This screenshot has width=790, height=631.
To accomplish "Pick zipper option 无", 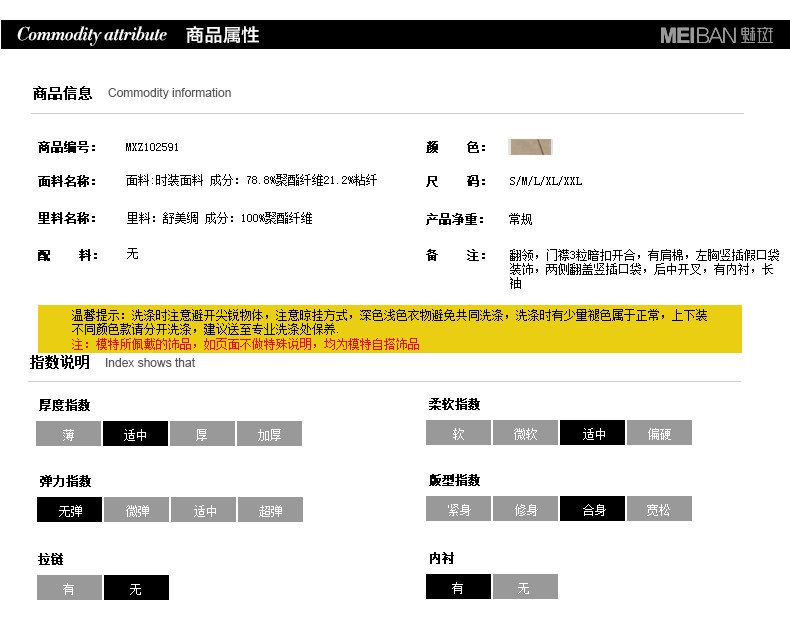I will click(x=137, y=588).
